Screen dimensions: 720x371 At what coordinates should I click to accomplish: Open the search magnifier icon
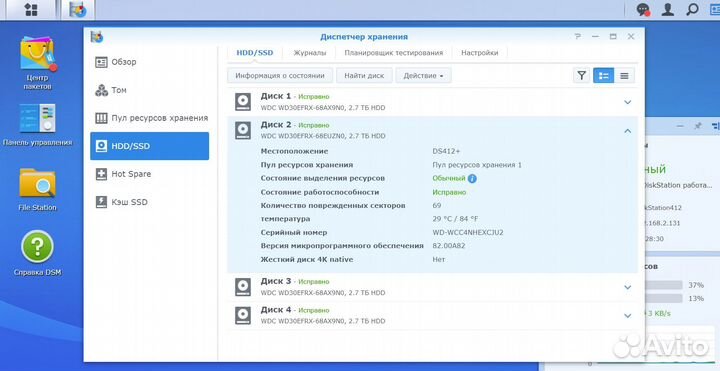point(692,10)
